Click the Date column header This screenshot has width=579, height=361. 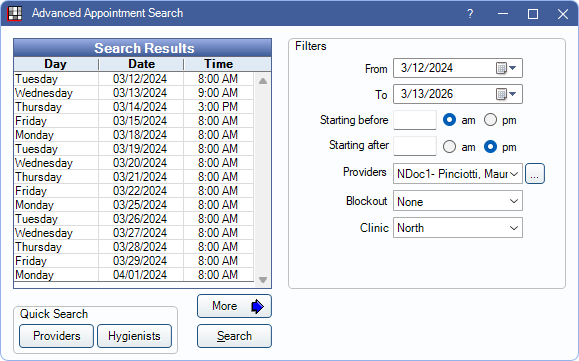141,64
